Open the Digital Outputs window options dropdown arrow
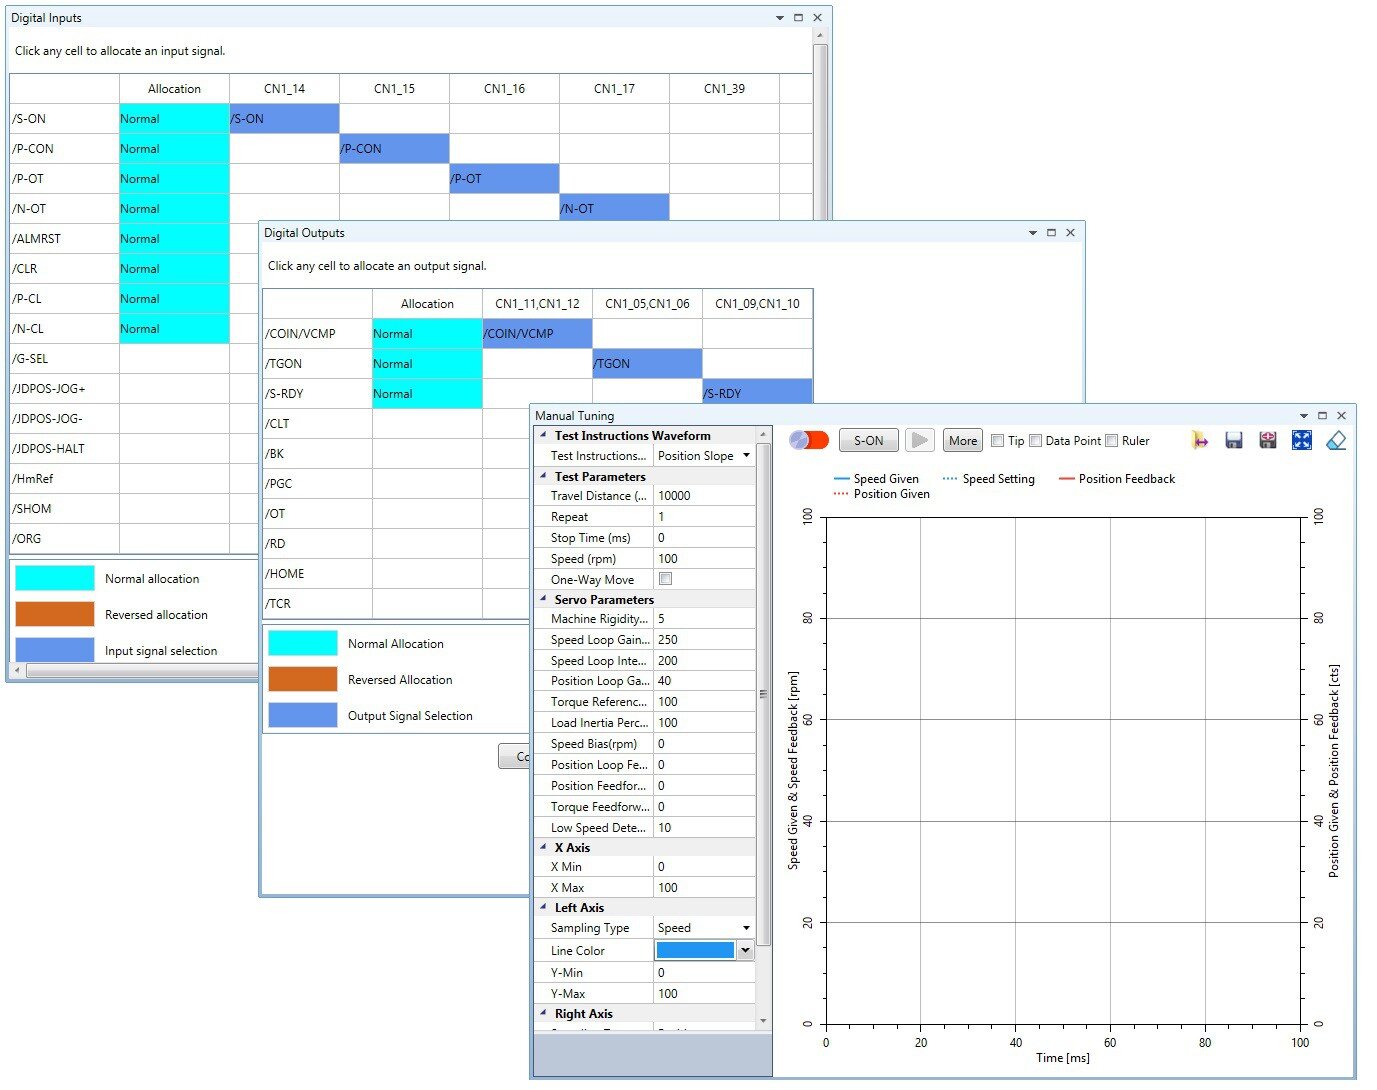Image resolution: width=1377 pixels, height=1090 pixels. 1032,232
